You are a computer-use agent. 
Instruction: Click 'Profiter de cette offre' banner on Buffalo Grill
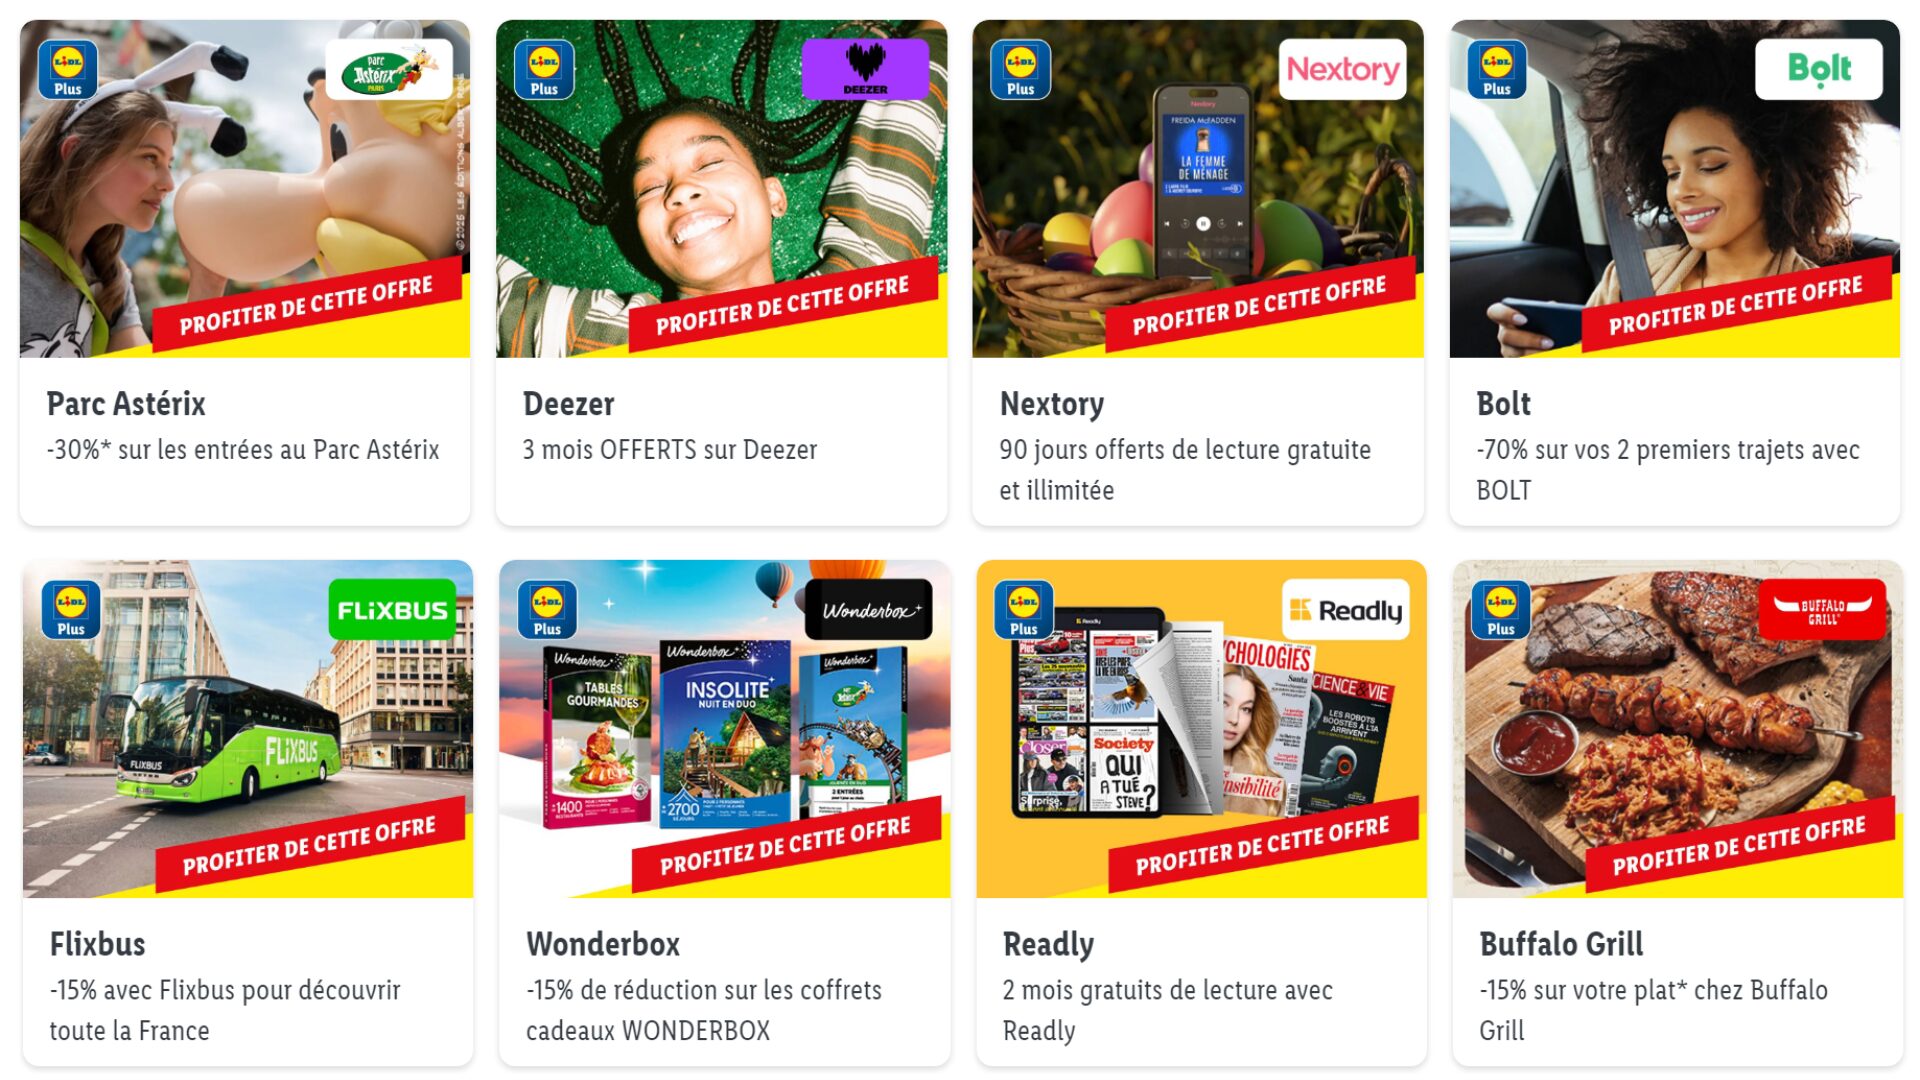click(1740, 845)
